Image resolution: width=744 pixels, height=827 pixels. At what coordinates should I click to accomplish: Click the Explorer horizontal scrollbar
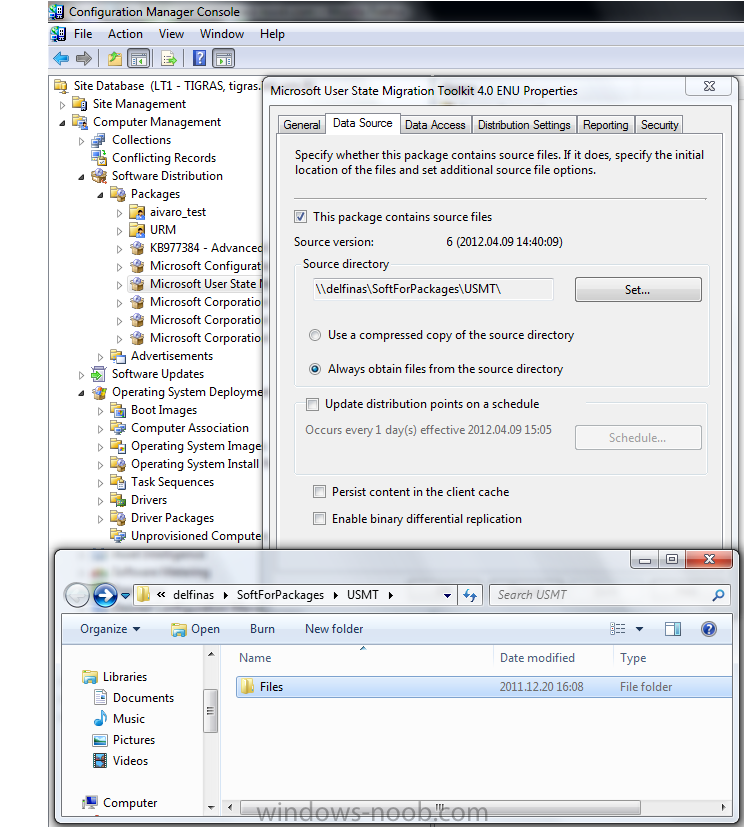[x=440, y=807]
